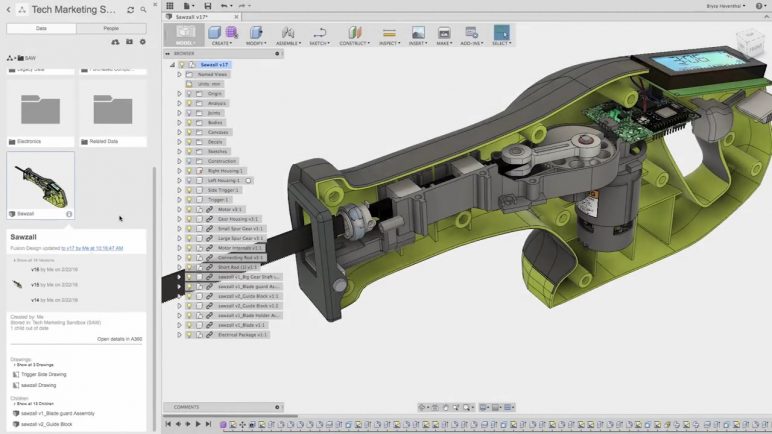
Task: Click the Sawzall info icon
Action: [69, 214]
